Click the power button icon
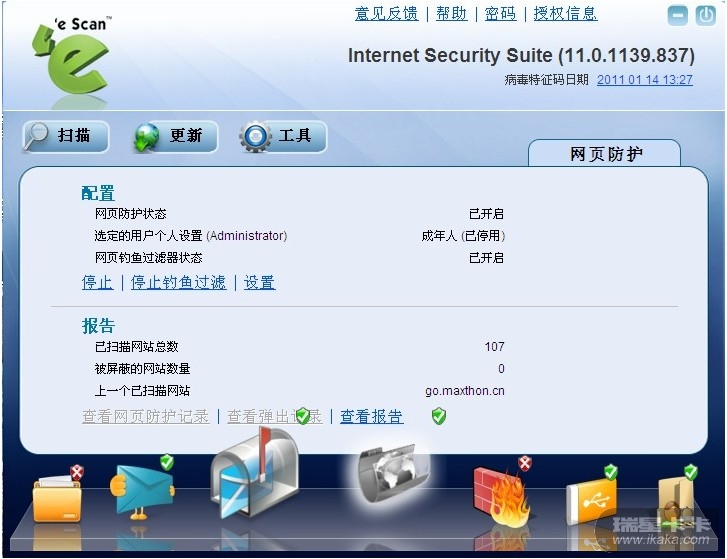Image resolution: width=727 pixels, height=559 pixels. (x=706, y=15)
